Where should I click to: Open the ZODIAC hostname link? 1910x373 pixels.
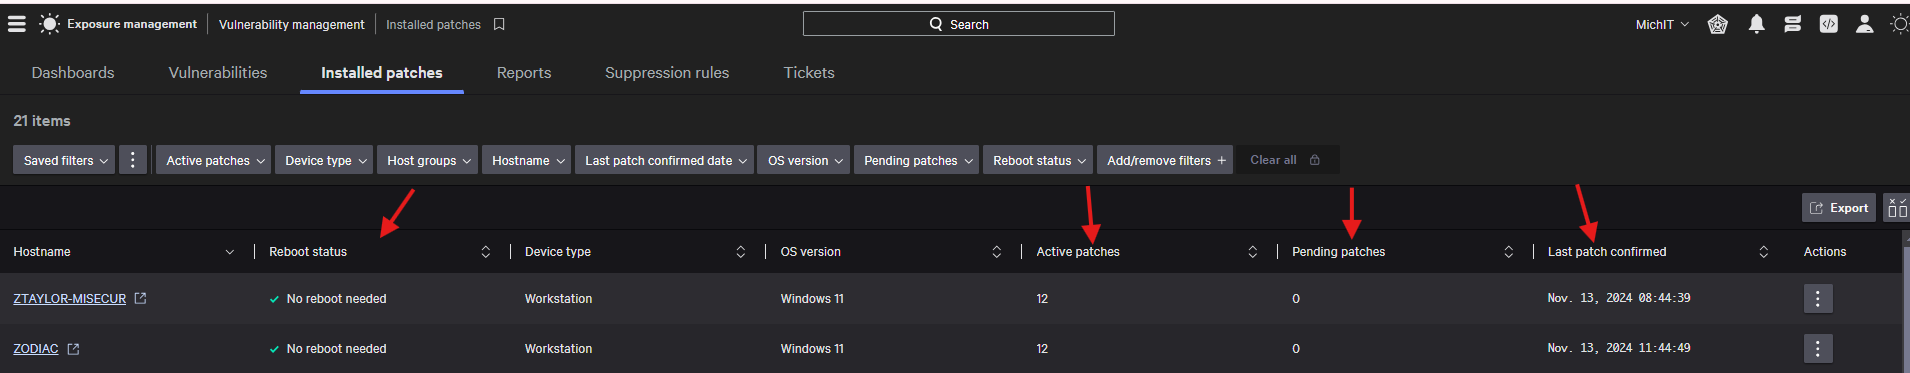[x=36, y=348]
